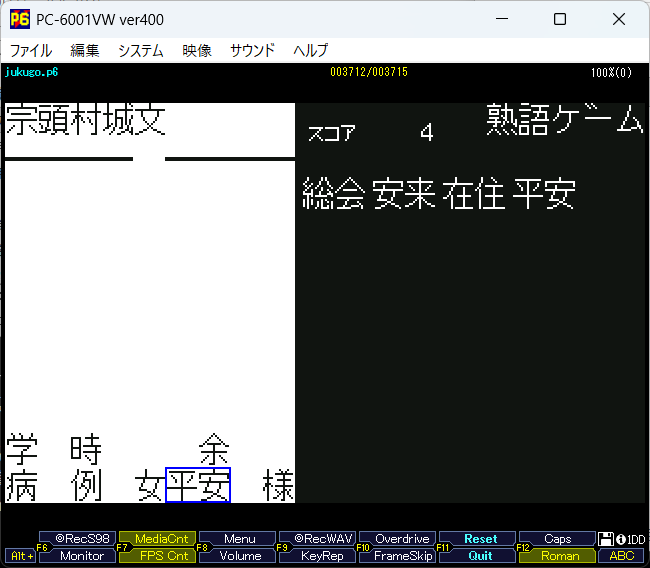The width and height of the screenshot is (650, 568).
Task: Click the highlighted 平安 word in game
Action: pyautogui.click(x=198, y=486)
